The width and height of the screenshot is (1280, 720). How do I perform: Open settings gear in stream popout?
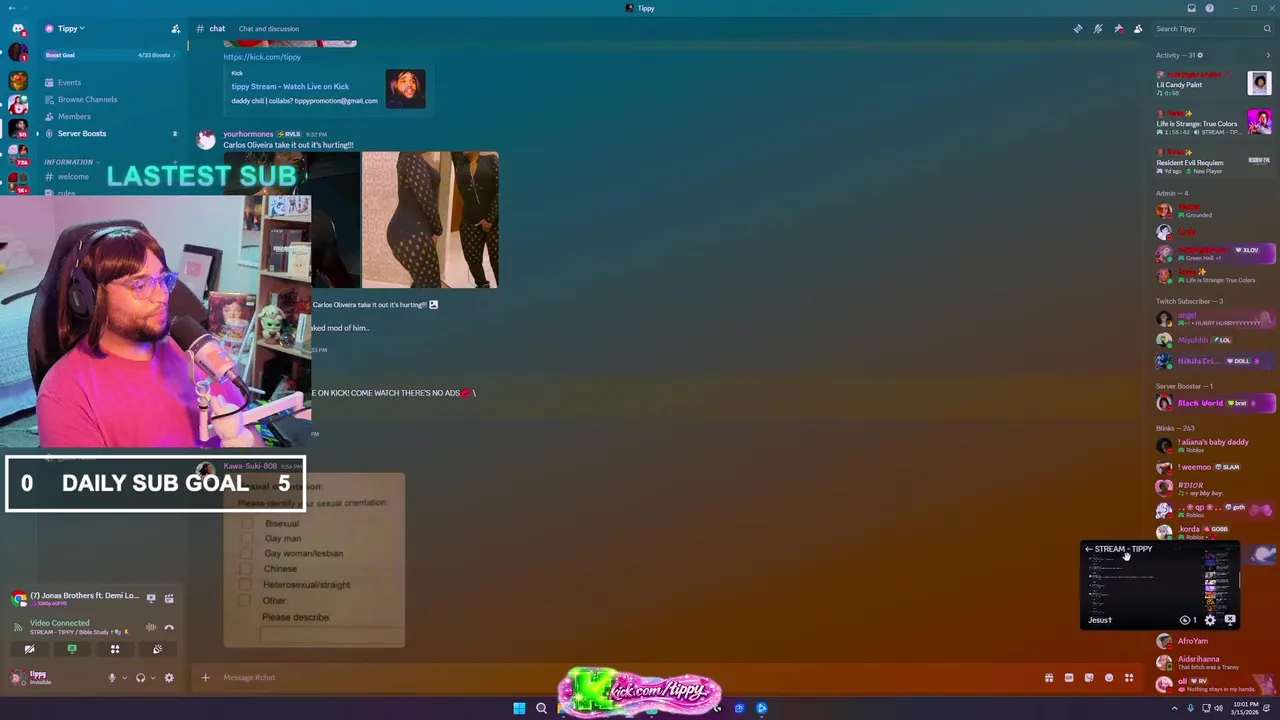pyautogui.click(x=1210, y=620)
